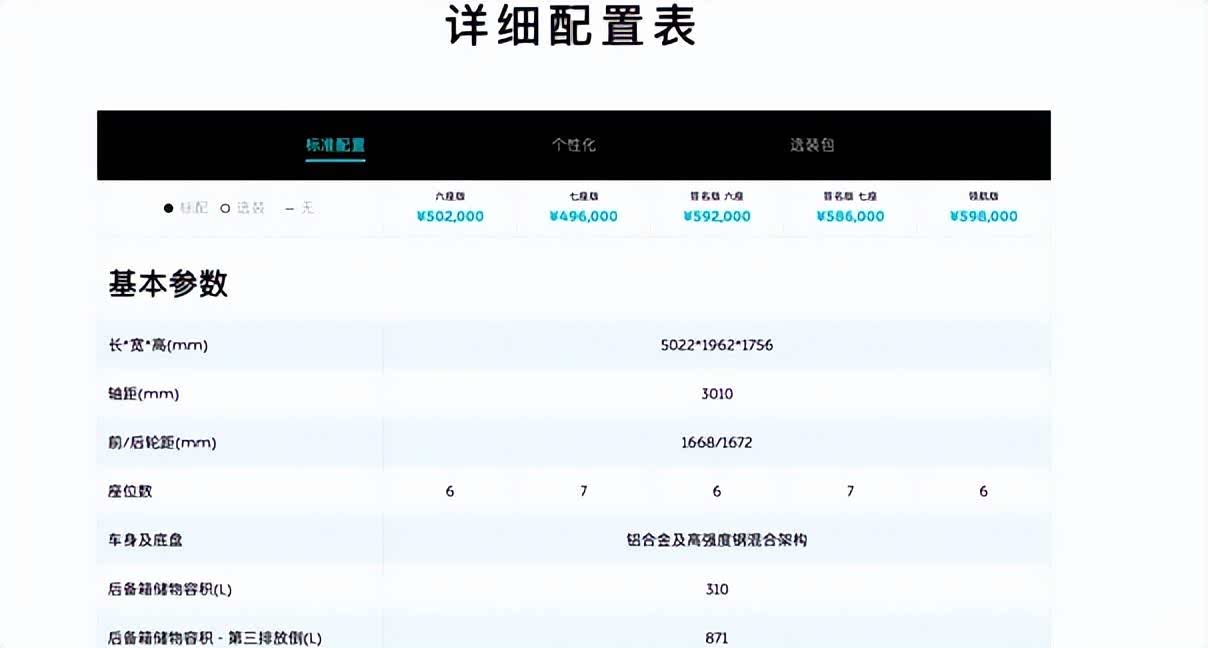Select the 铝合金及高强度钢混合架构 body value

tap(717, 540)
